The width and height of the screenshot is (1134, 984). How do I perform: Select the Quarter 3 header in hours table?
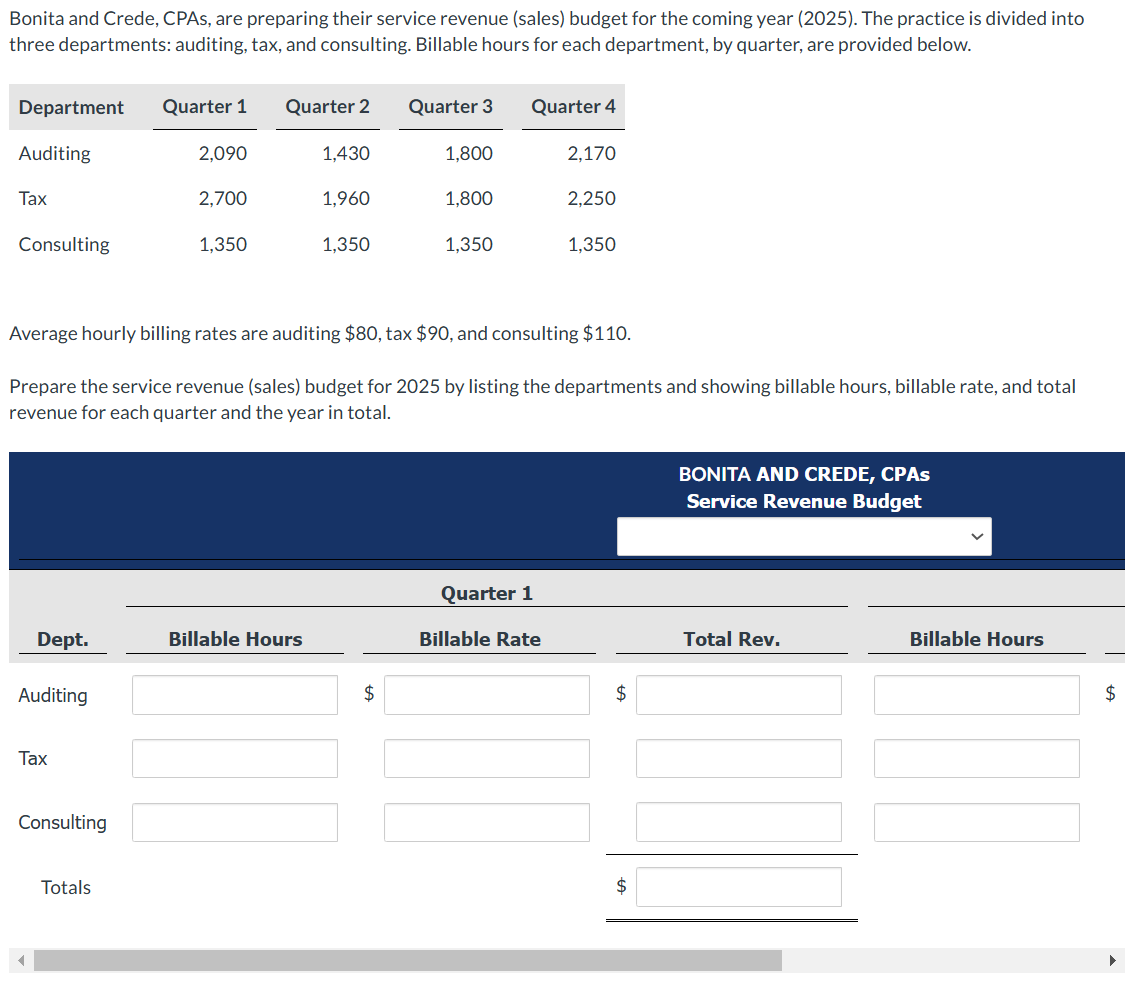tap(451, 107)
